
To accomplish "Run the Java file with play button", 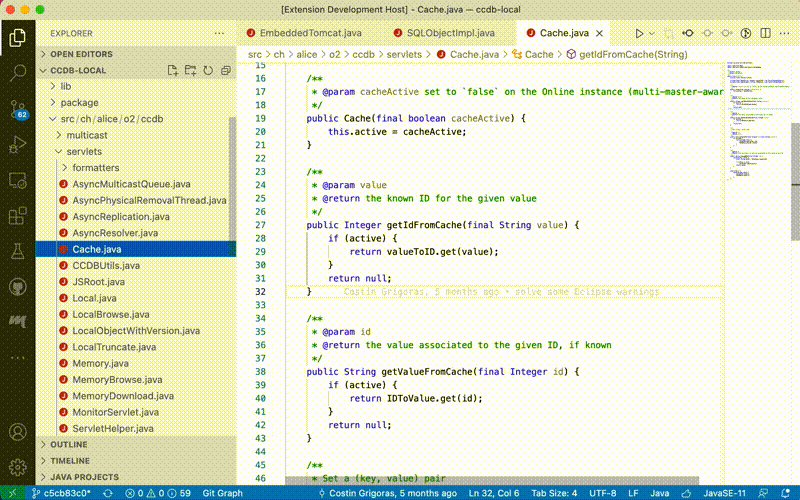I will (639, 33).
